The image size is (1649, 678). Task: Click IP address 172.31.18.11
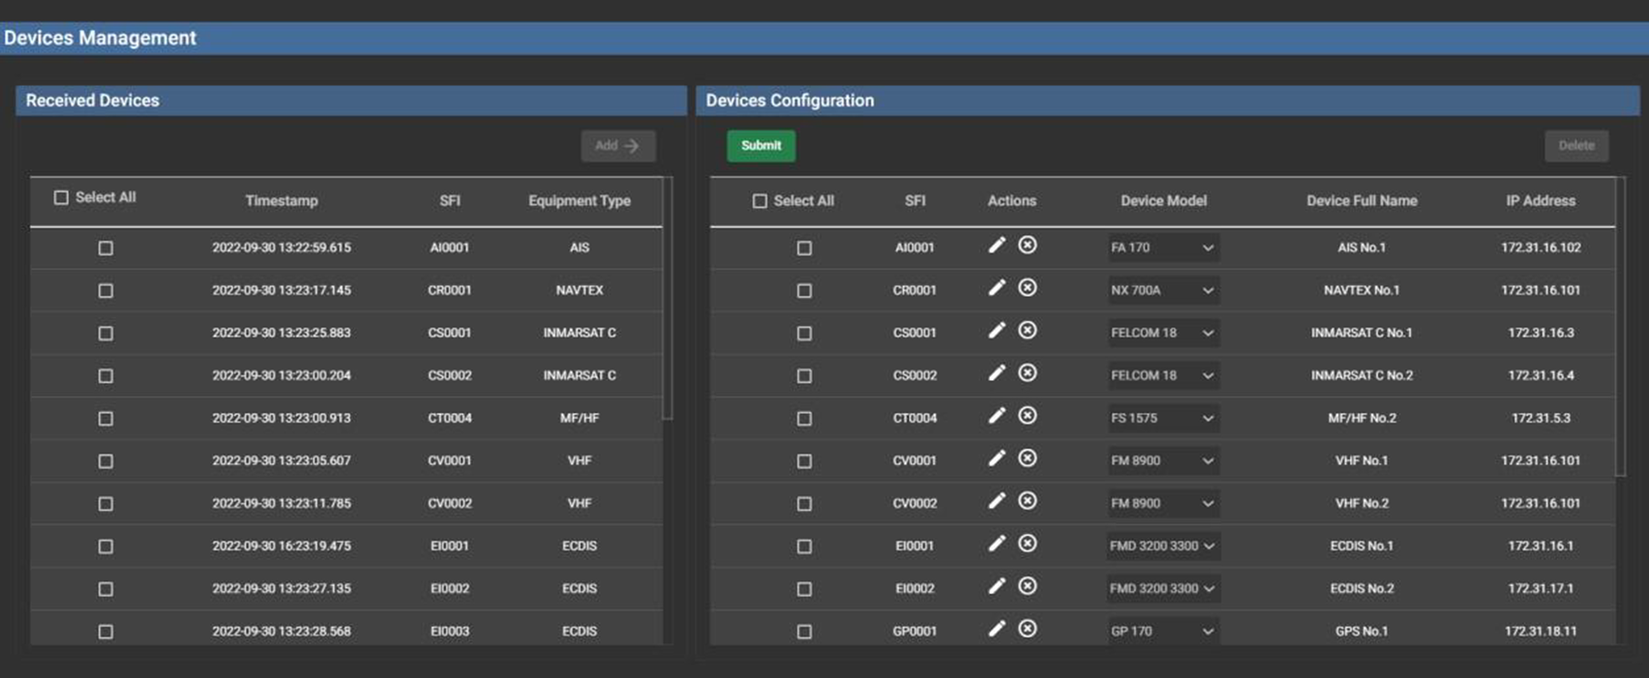point(1540,632)
